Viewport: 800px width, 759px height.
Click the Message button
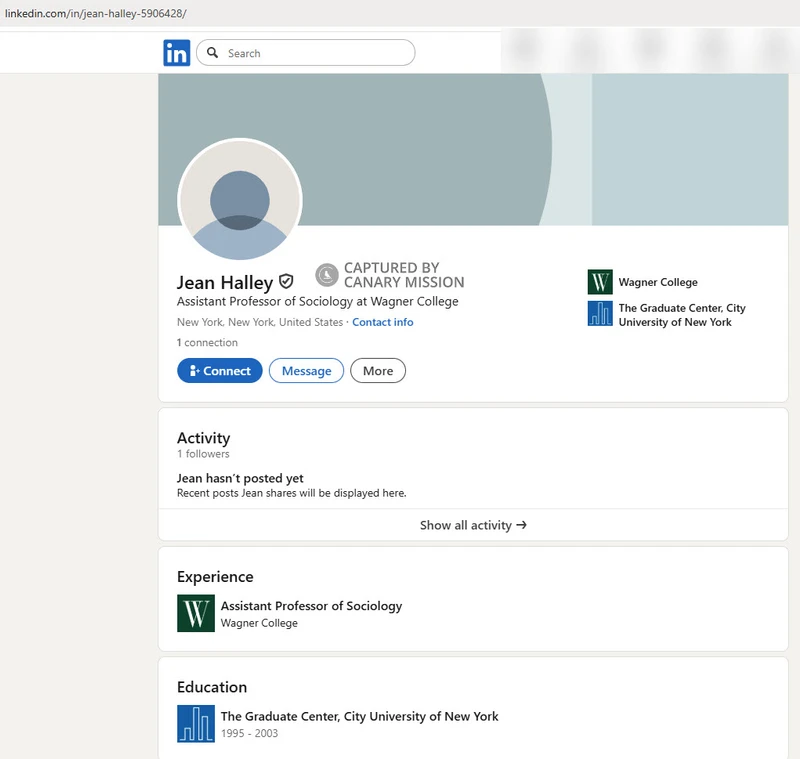click(x=306, y=371)
